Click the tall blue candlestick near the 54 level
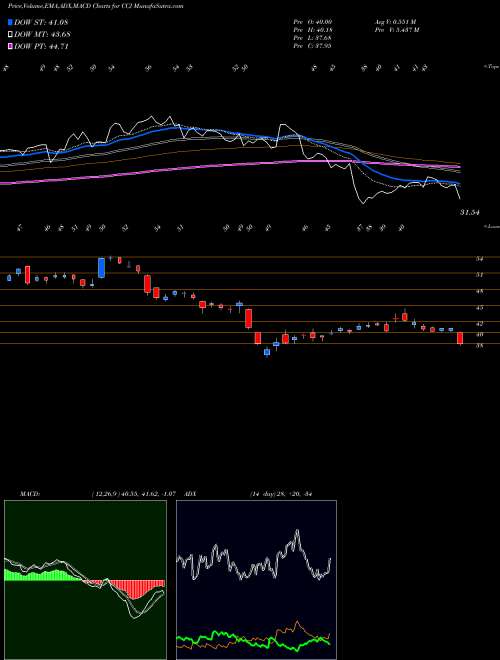This screenshot has width=500, height=660. pos(101,268)
